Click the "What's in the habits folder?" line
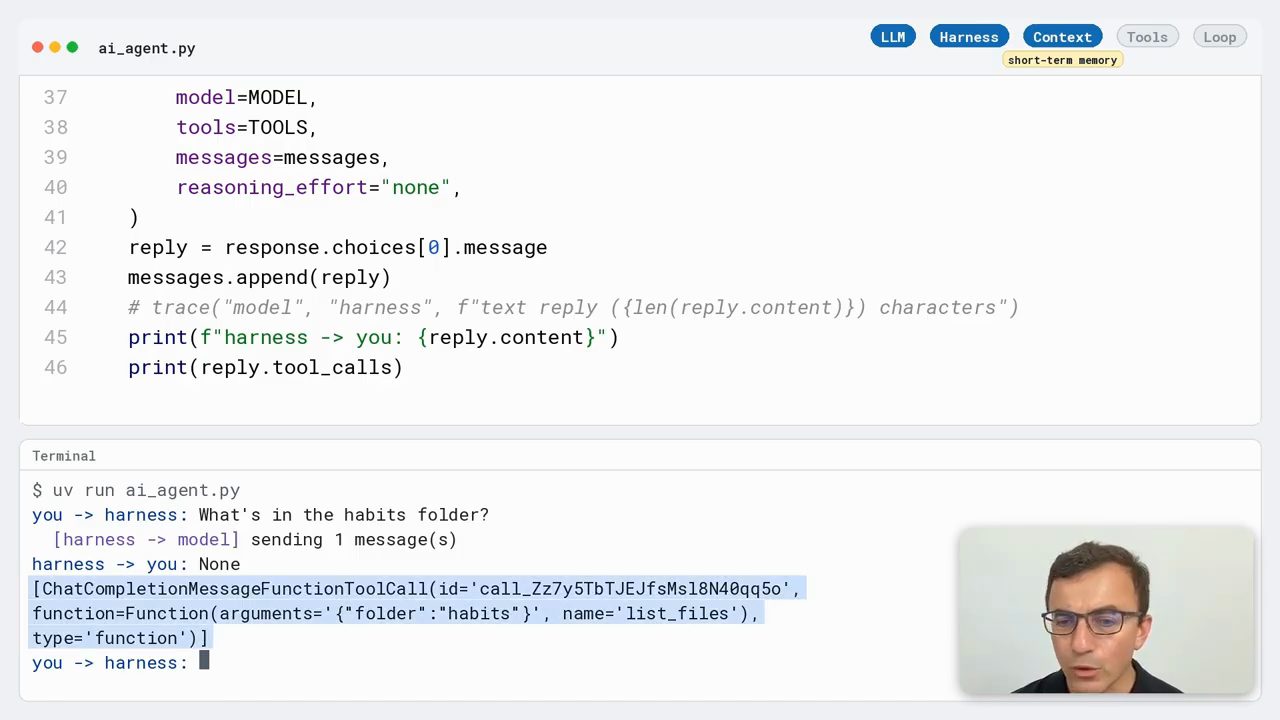This screenshot has height=720, width=1280. [260, 515]
